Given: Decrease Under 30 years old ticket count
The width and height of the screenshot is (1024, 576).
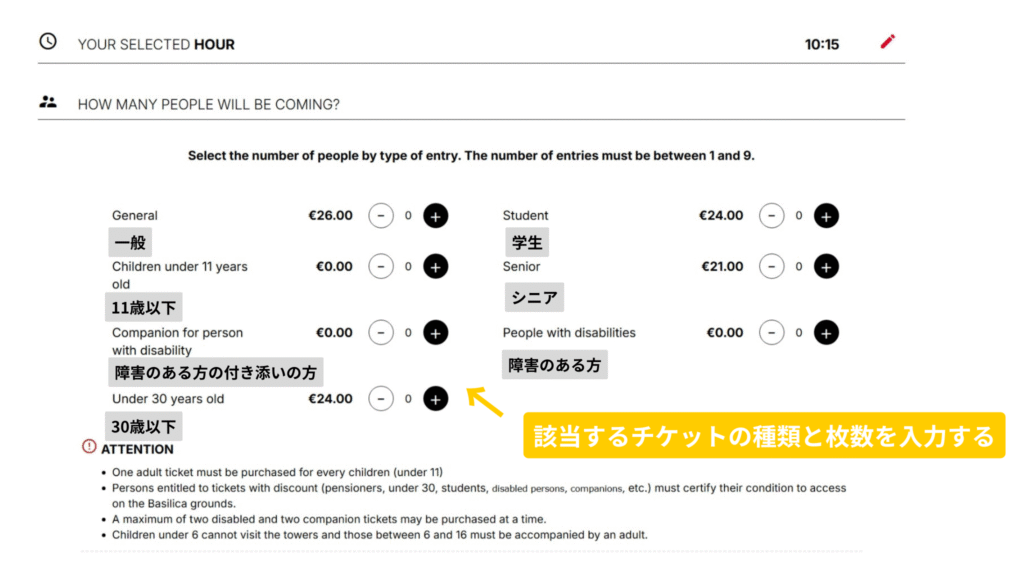Looking at the screenshot, I should tap(381, 398).
